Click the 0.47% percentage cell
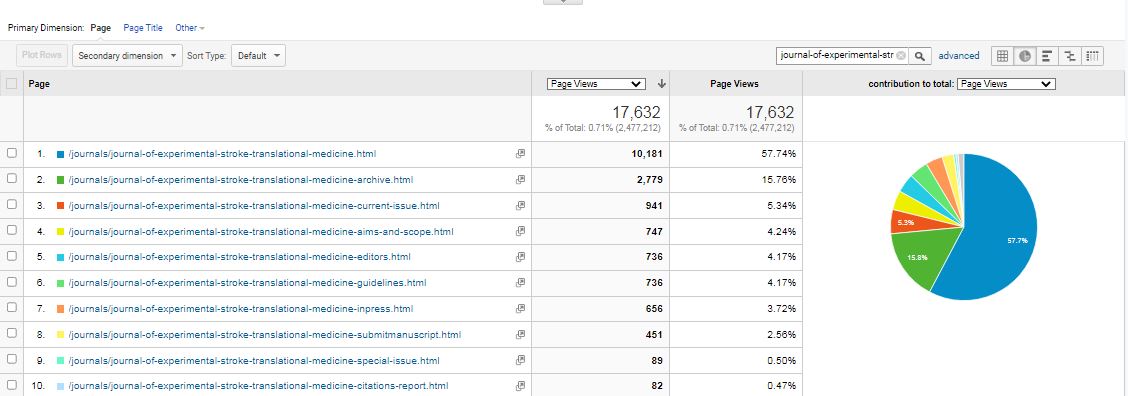The height and width of the screenshot is (396, 1128). tap(781, 386)
